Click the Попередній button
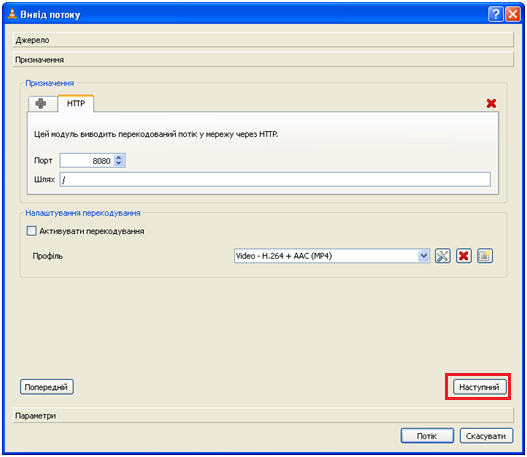Viewport: 527px width, 457px height. [47, 387]
